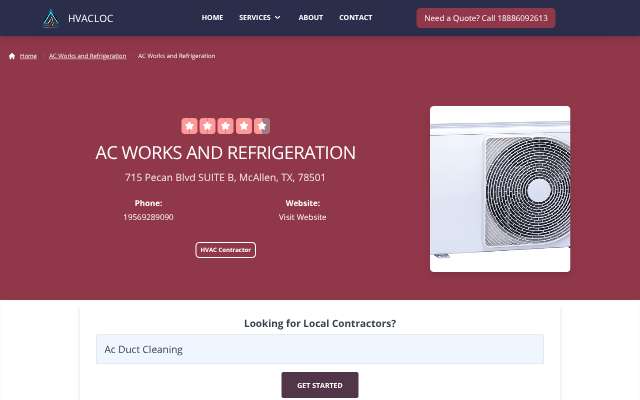Click the third rating star
The width and height of the screenshot is (640, 400).
tap(225, 126)
